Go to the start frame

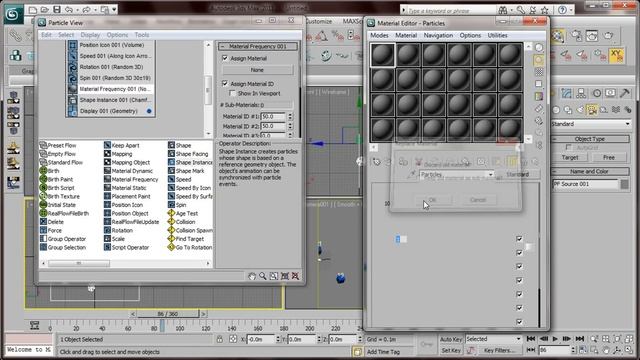pos(531,339)
